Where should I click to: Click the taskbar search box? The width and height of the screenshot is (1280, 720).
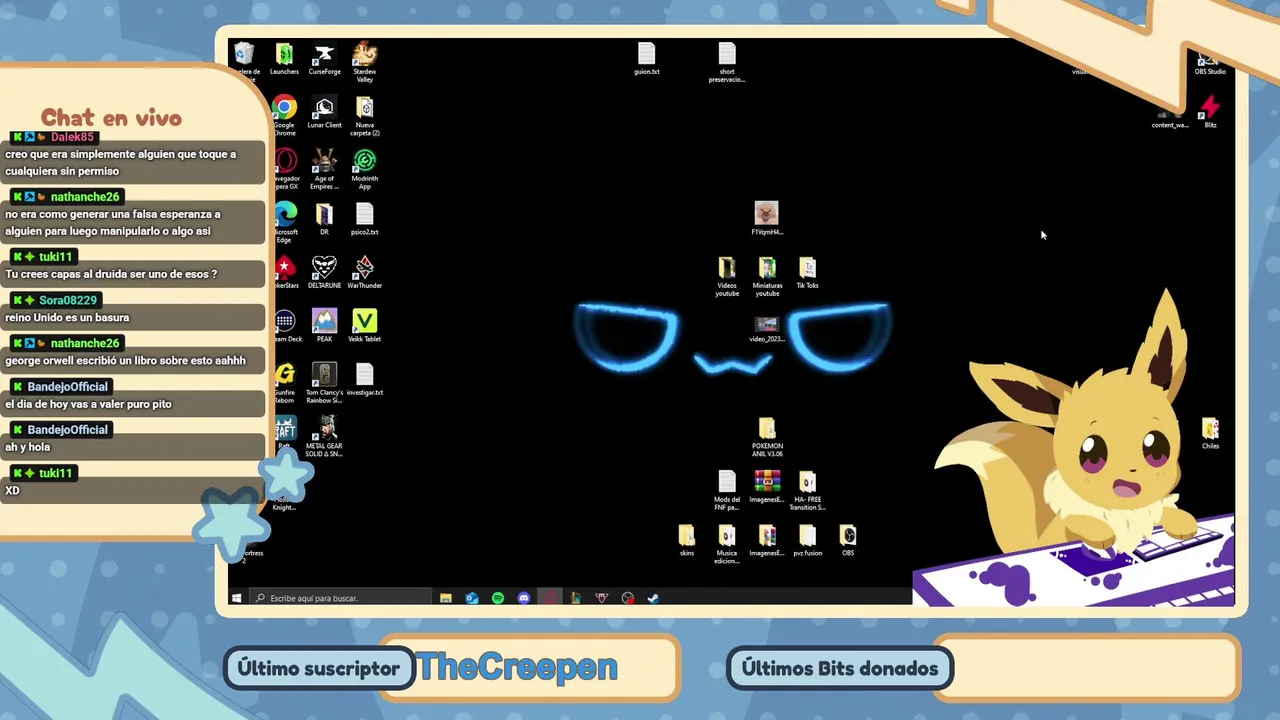click(x=340, y=598)
